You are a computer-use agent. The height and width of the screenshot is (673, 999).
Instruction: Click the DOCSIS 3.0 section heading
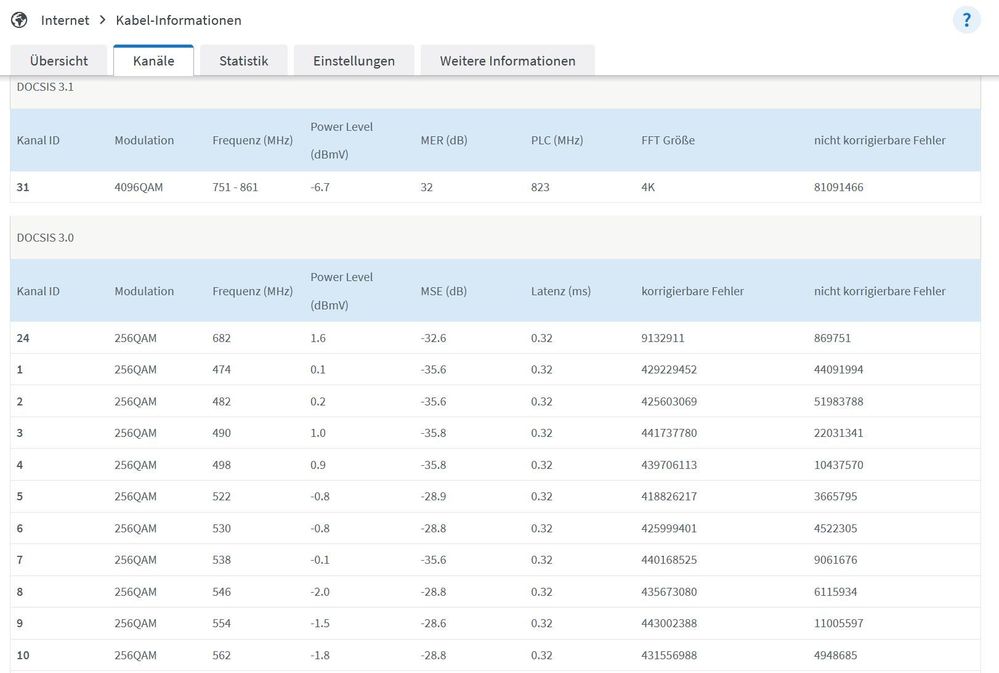coord(45,238)
